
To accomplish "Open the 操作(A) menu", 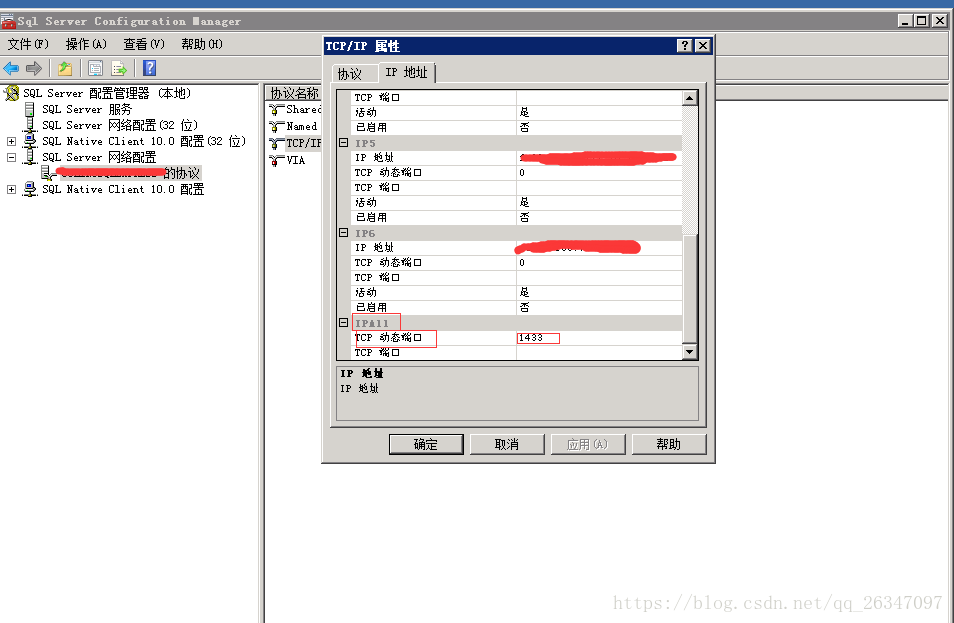I will 86,44.
